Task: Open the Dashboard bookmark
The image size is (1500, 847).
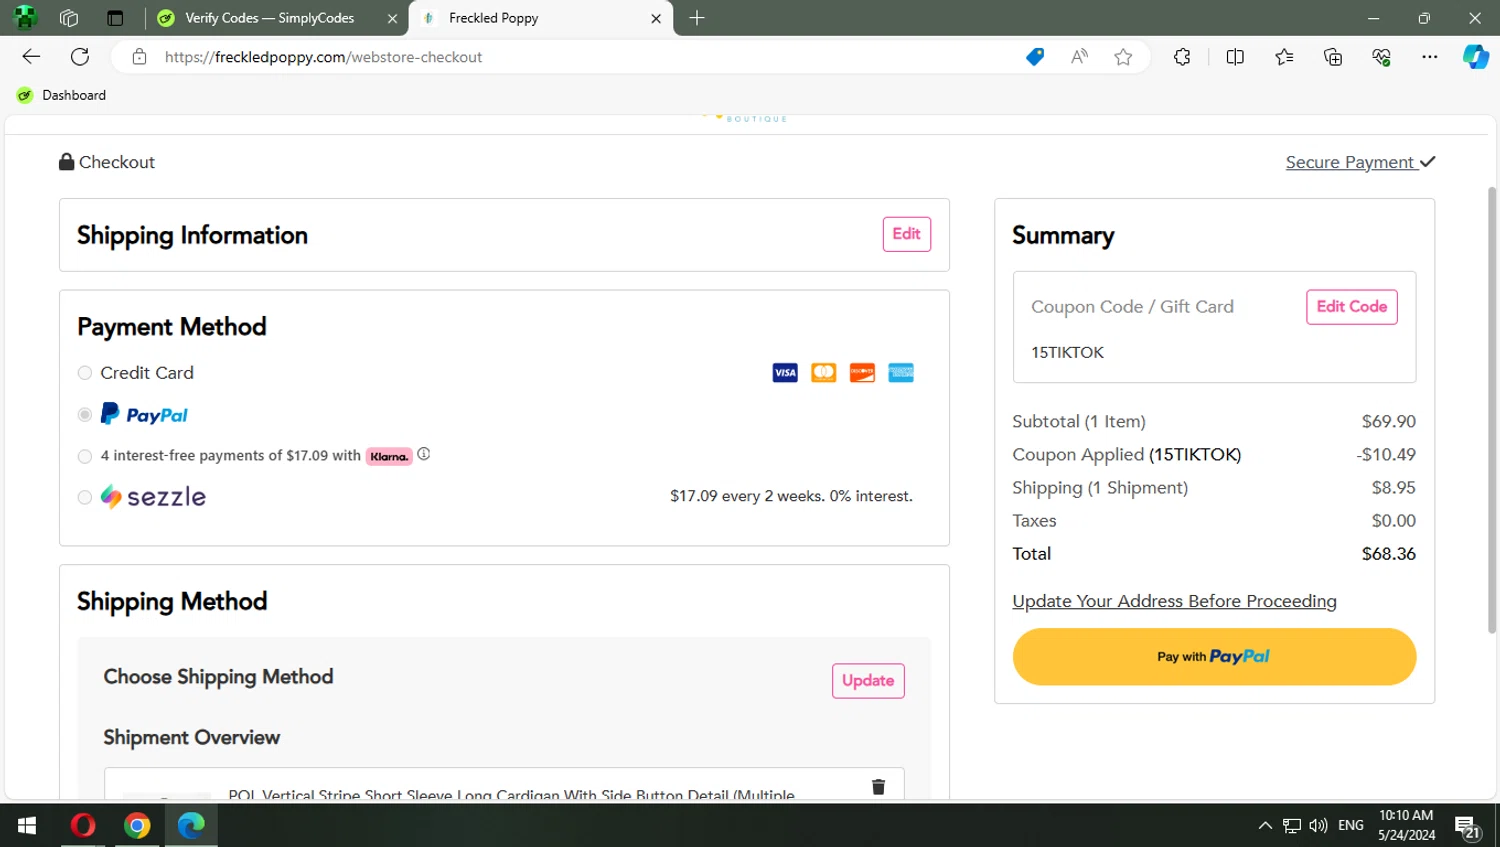Action: 61,95
